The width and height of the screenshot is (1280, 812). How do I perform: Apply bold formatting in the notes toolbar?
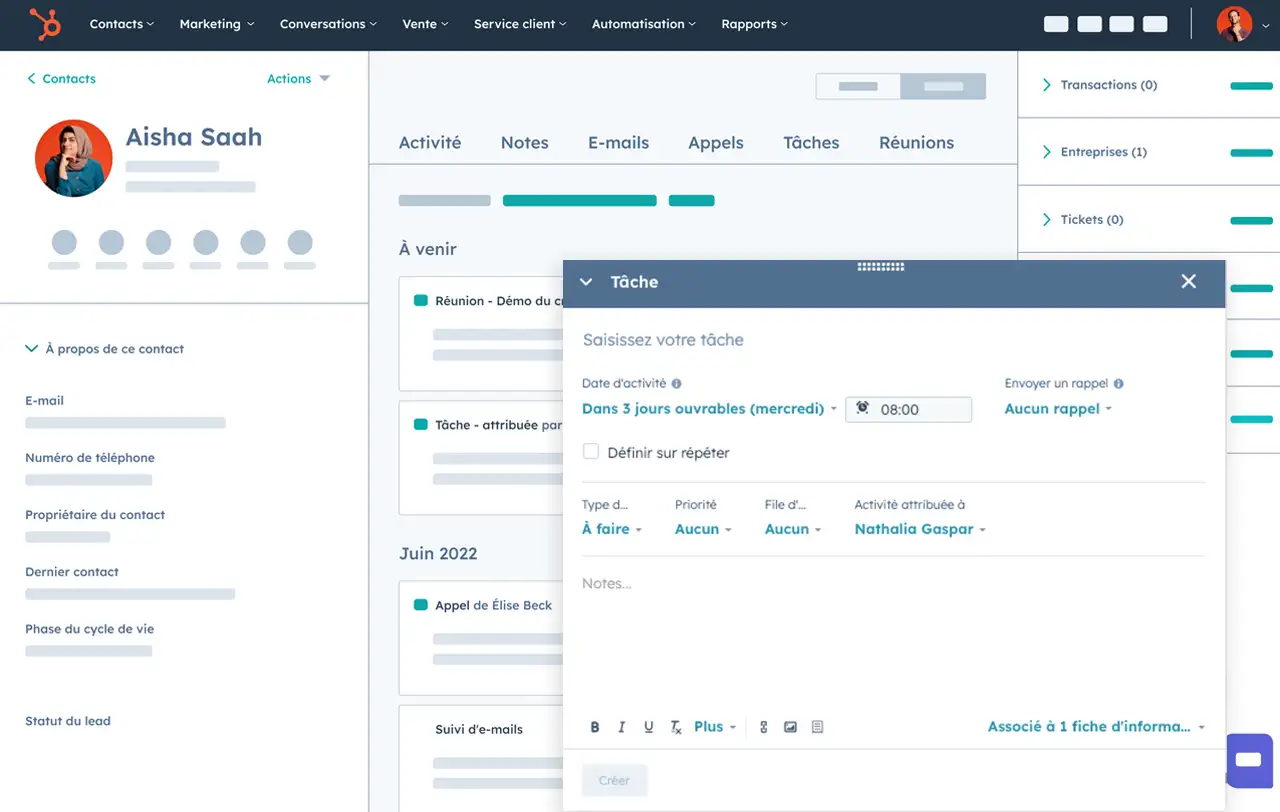[595, 727]
